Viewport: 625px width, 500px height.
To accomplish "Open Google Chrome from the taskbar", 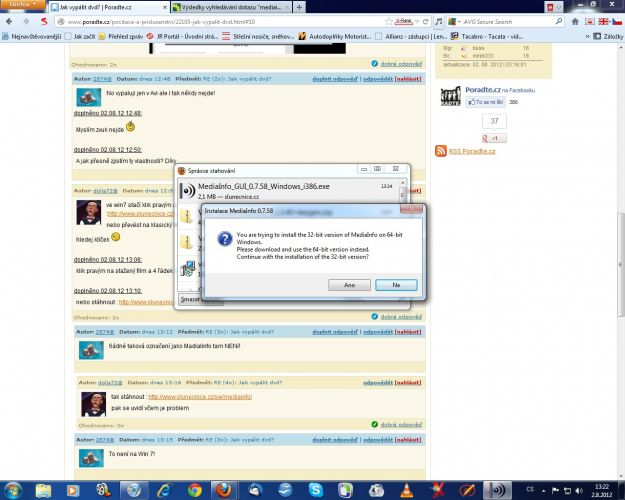I will tap(195, 490).
